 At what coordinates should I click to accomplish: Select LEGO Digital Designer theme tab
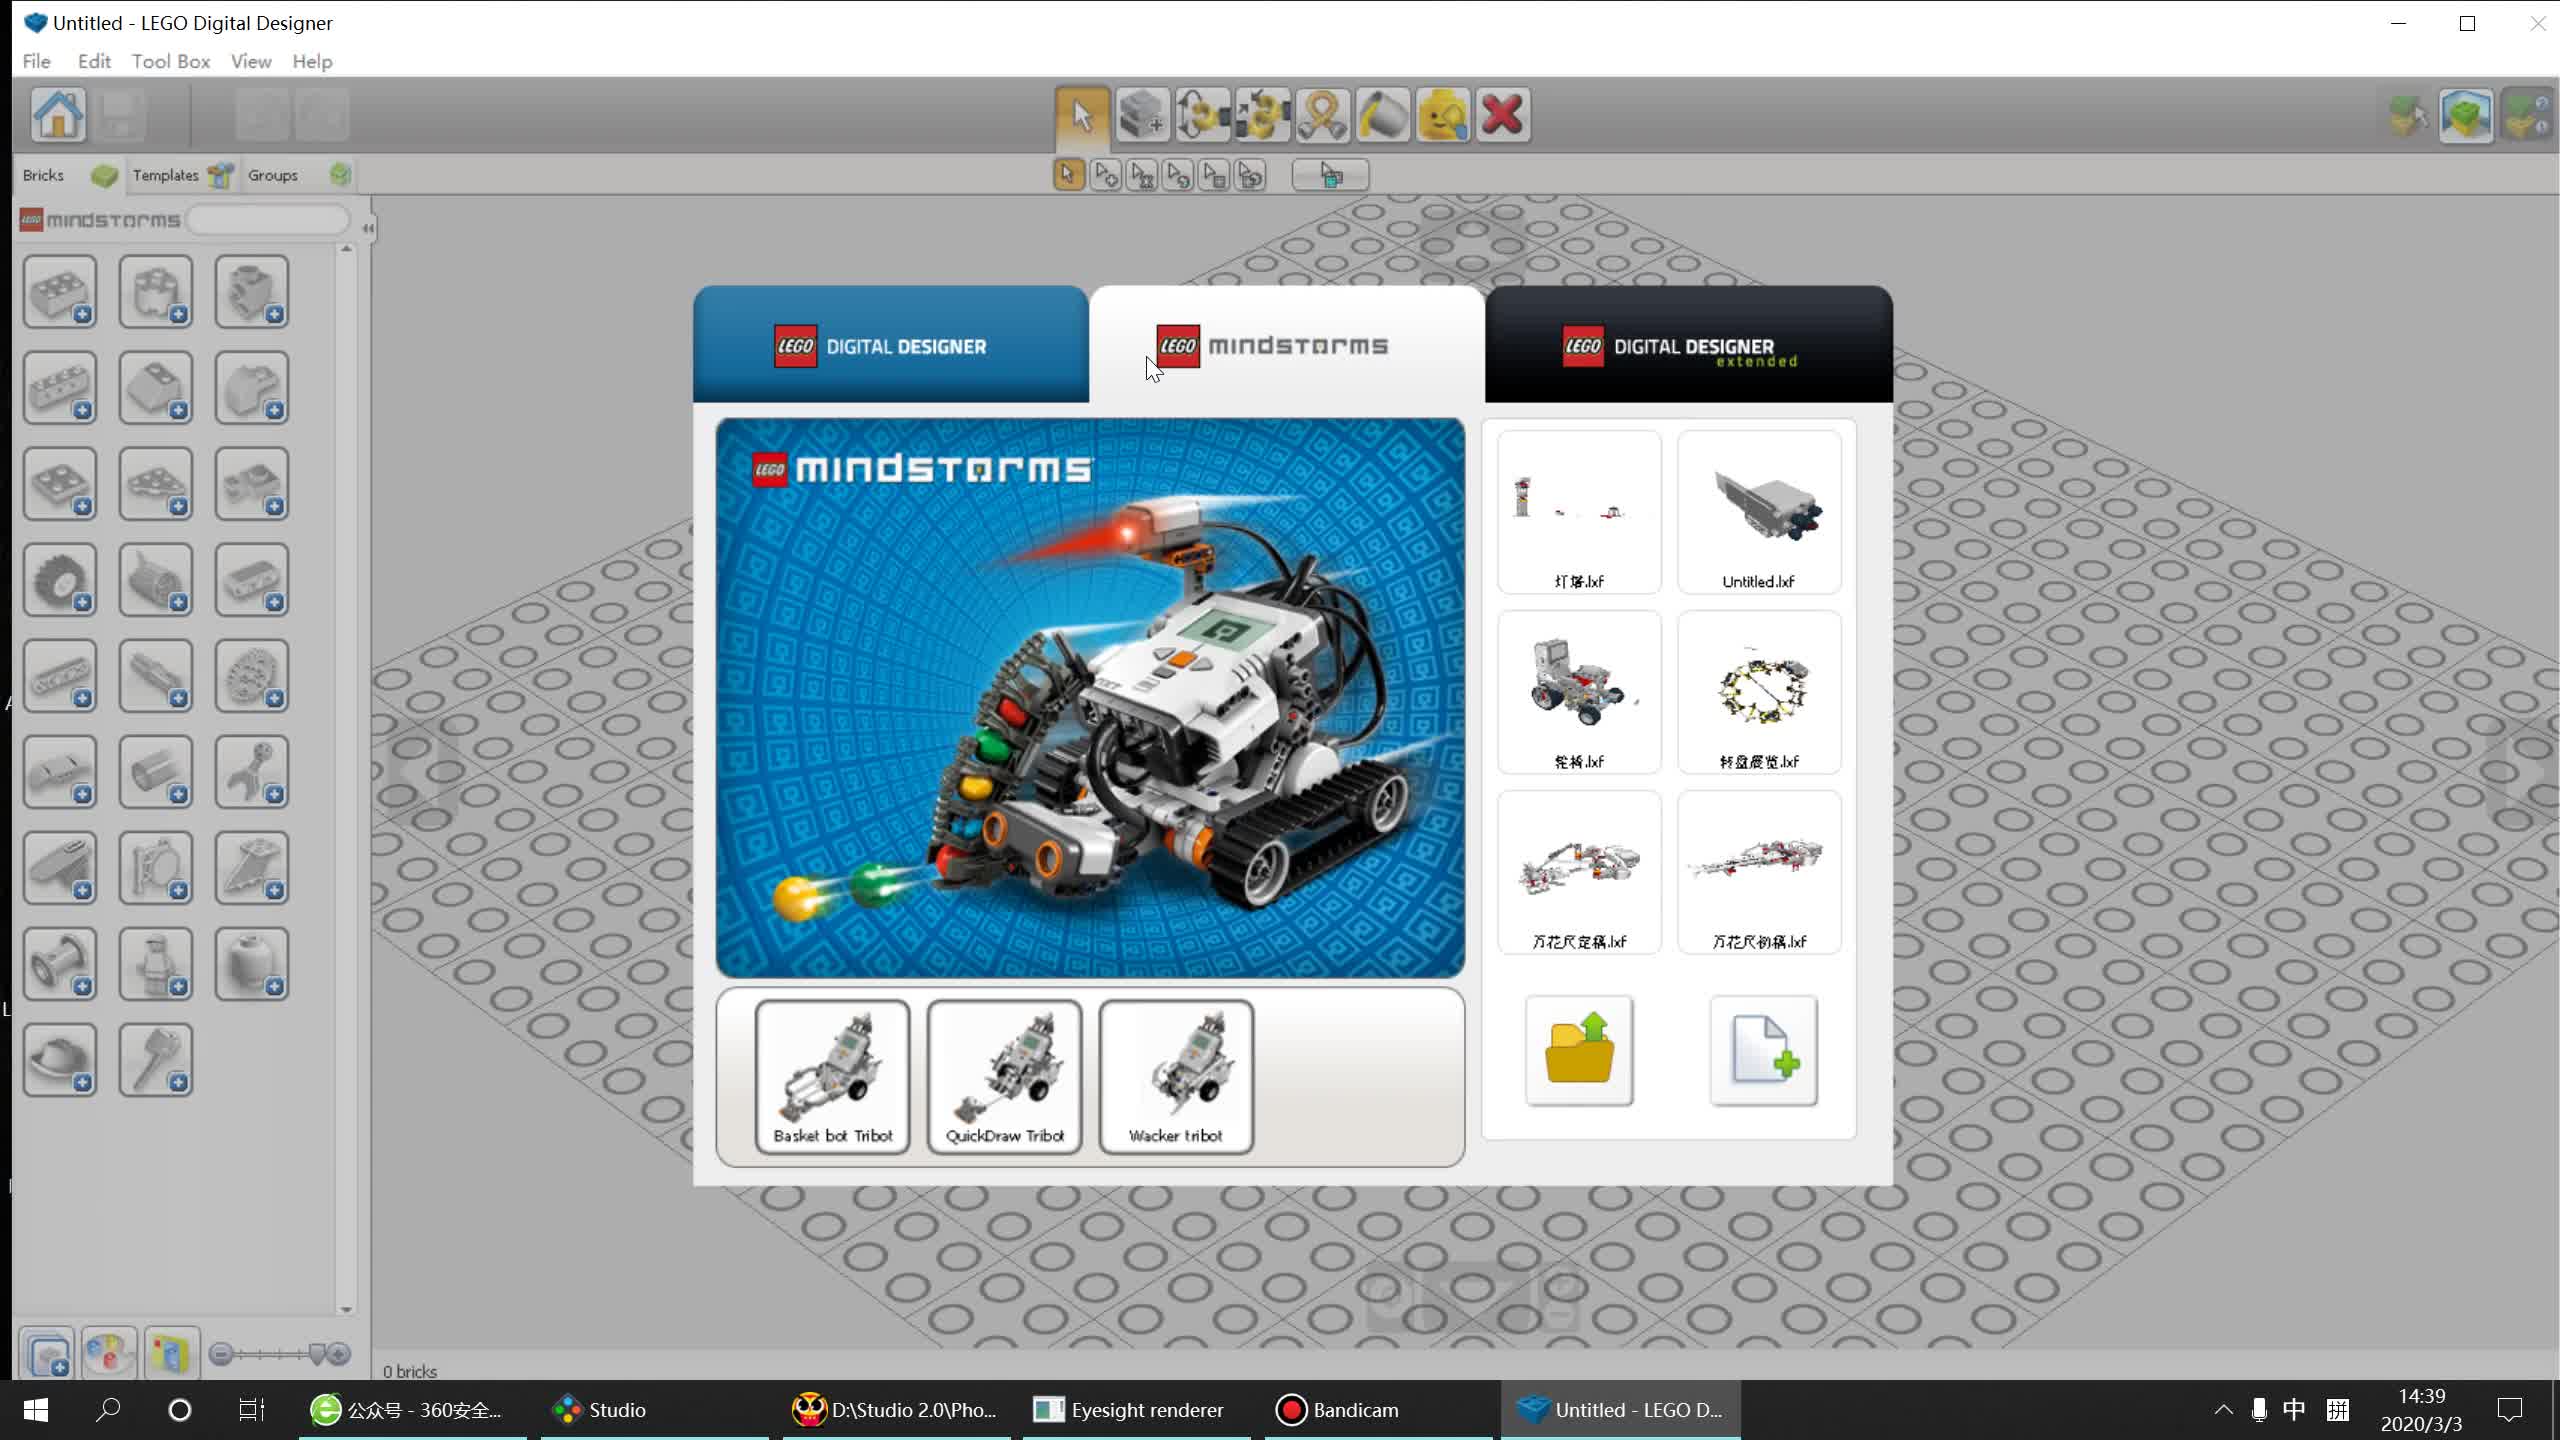point(890,345)
